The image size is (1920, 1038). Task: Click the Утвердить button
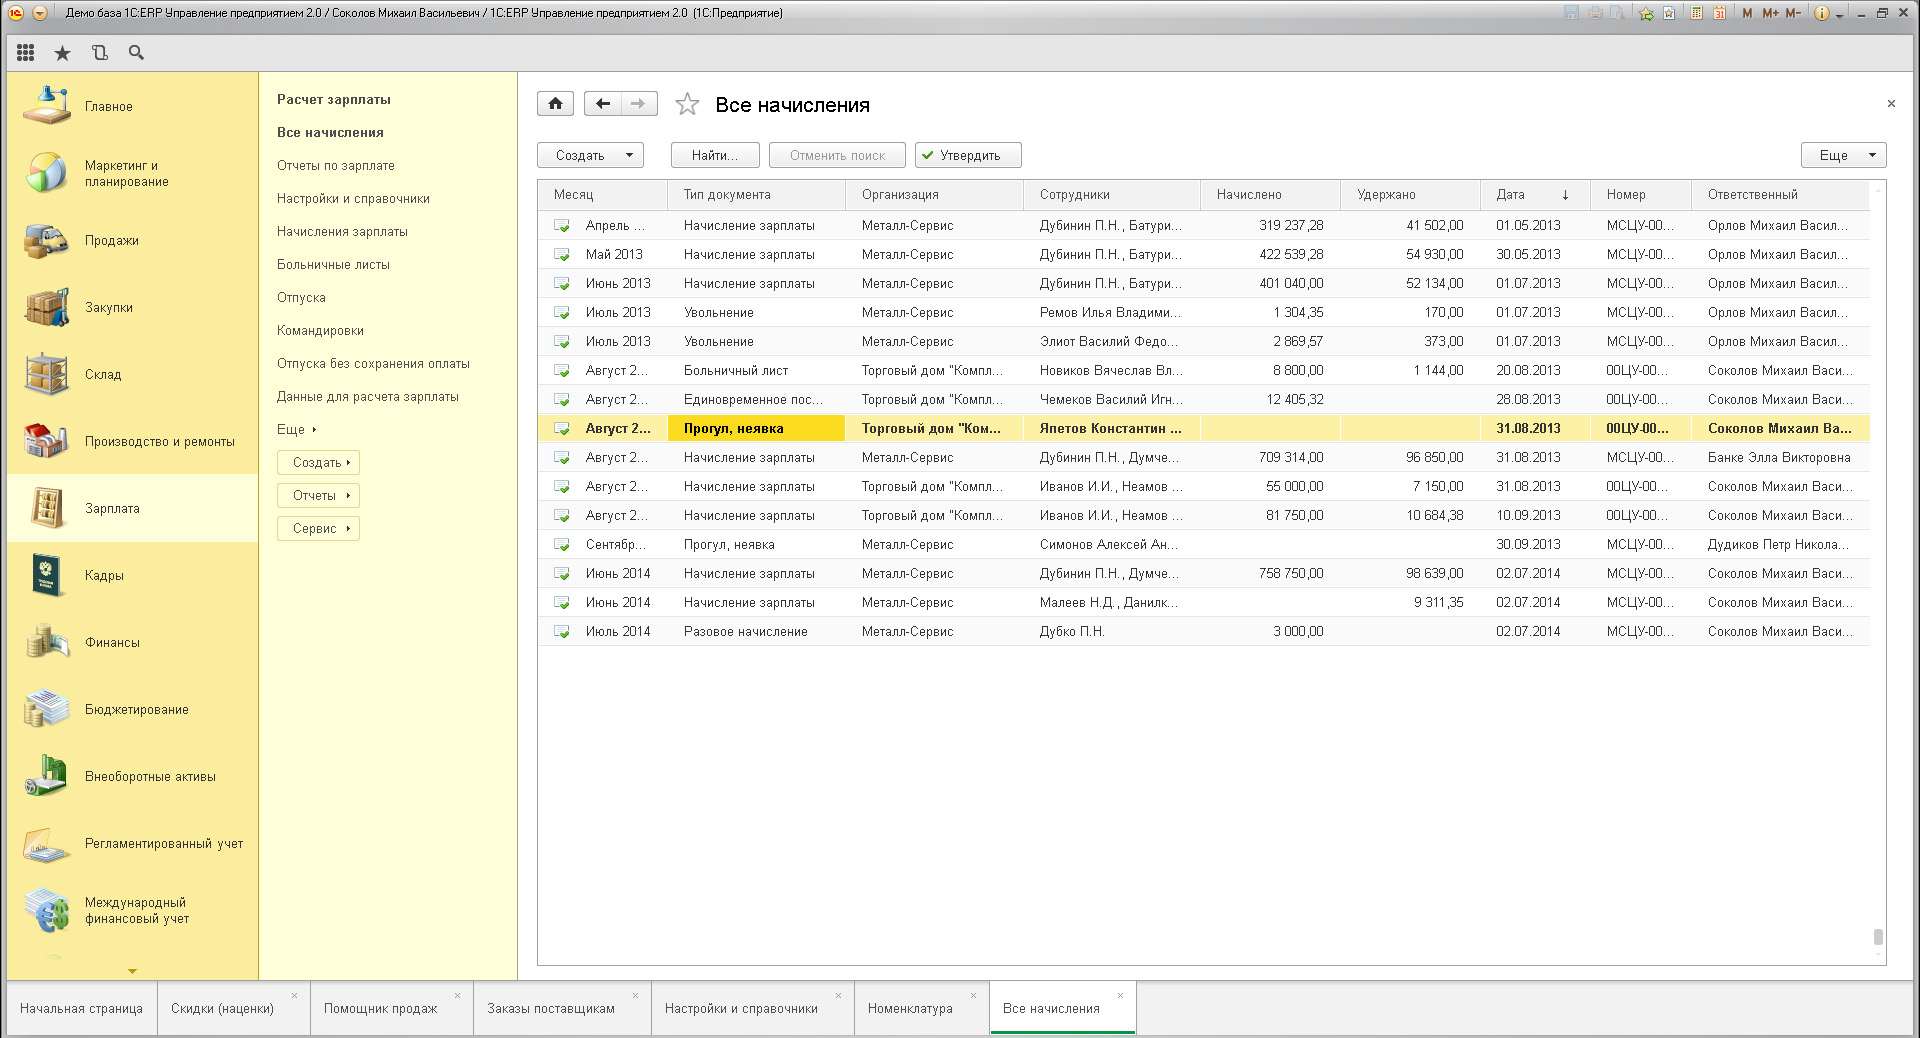968,155
